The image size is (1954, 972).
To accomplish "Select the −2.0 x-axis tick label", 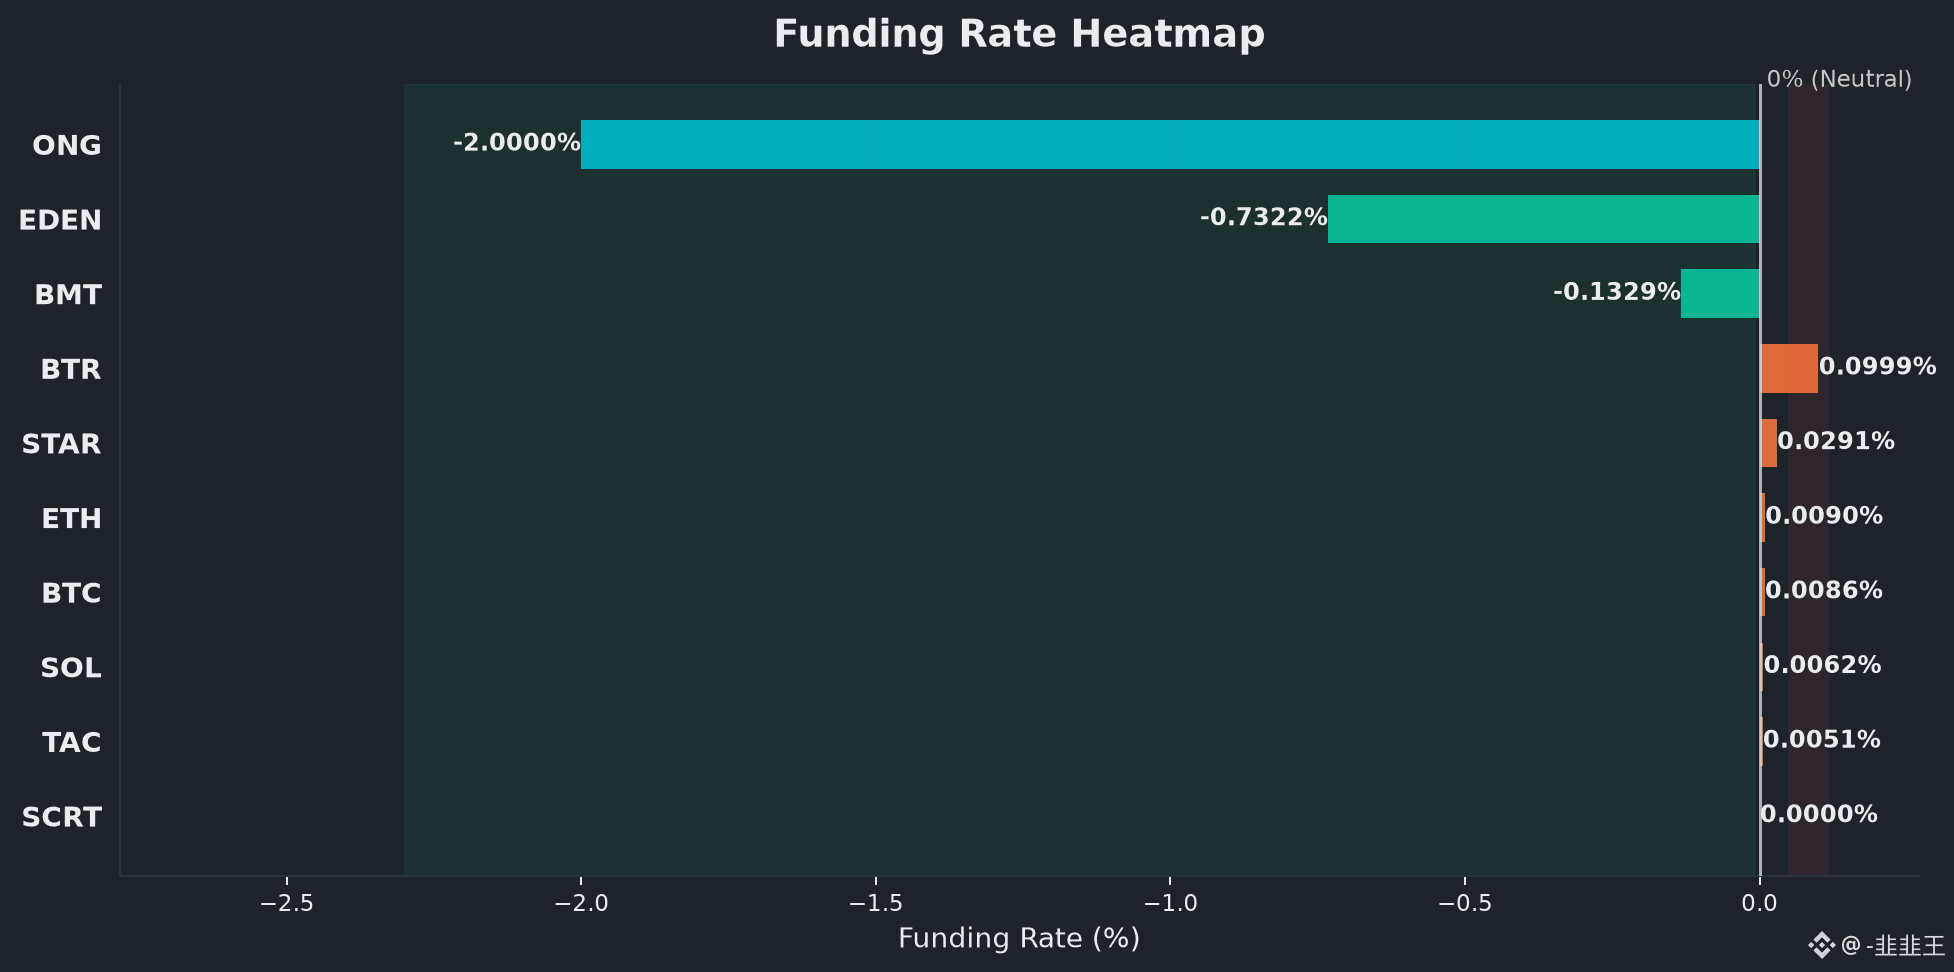I will [581, 903].
